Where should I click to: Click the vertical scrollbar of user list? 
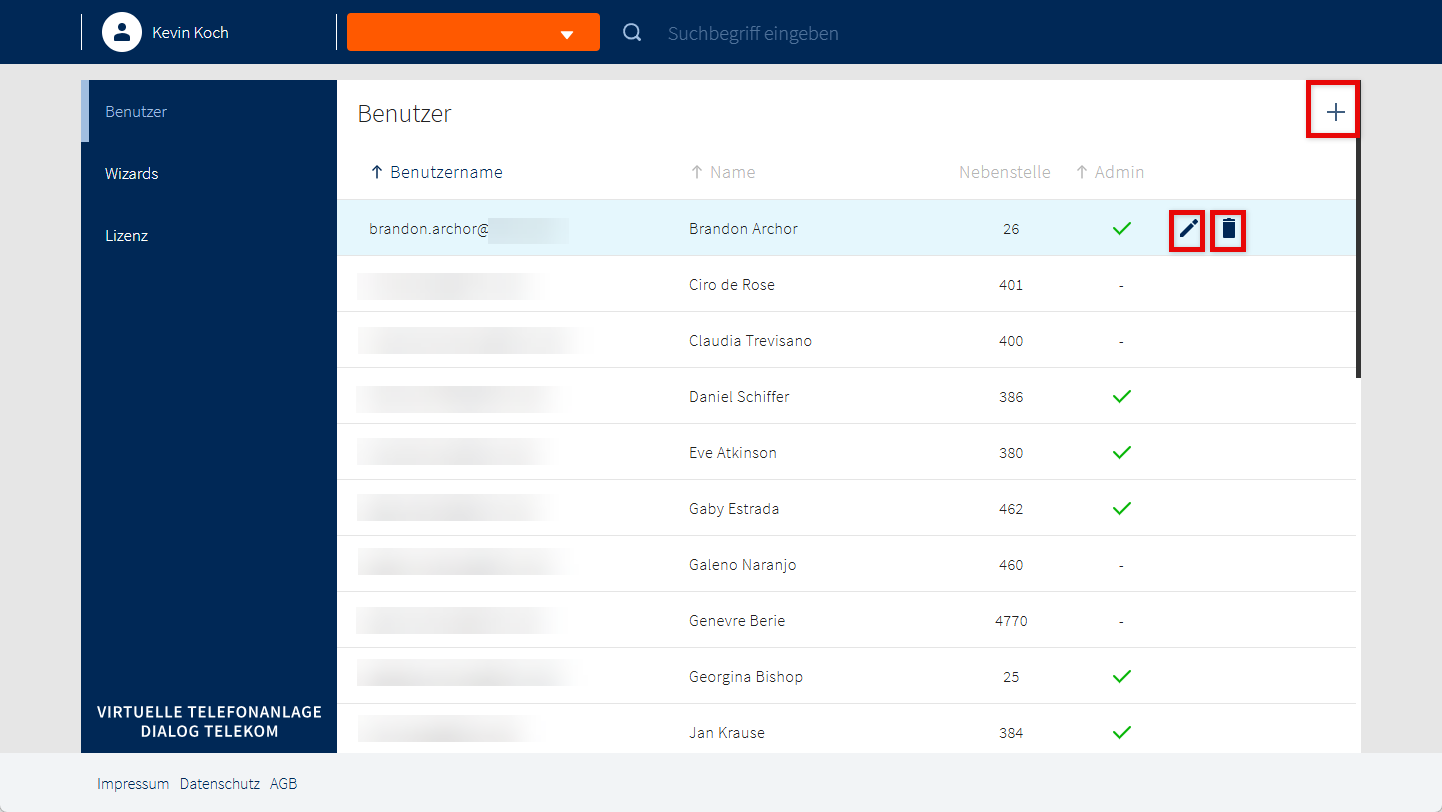(1358, 260)
